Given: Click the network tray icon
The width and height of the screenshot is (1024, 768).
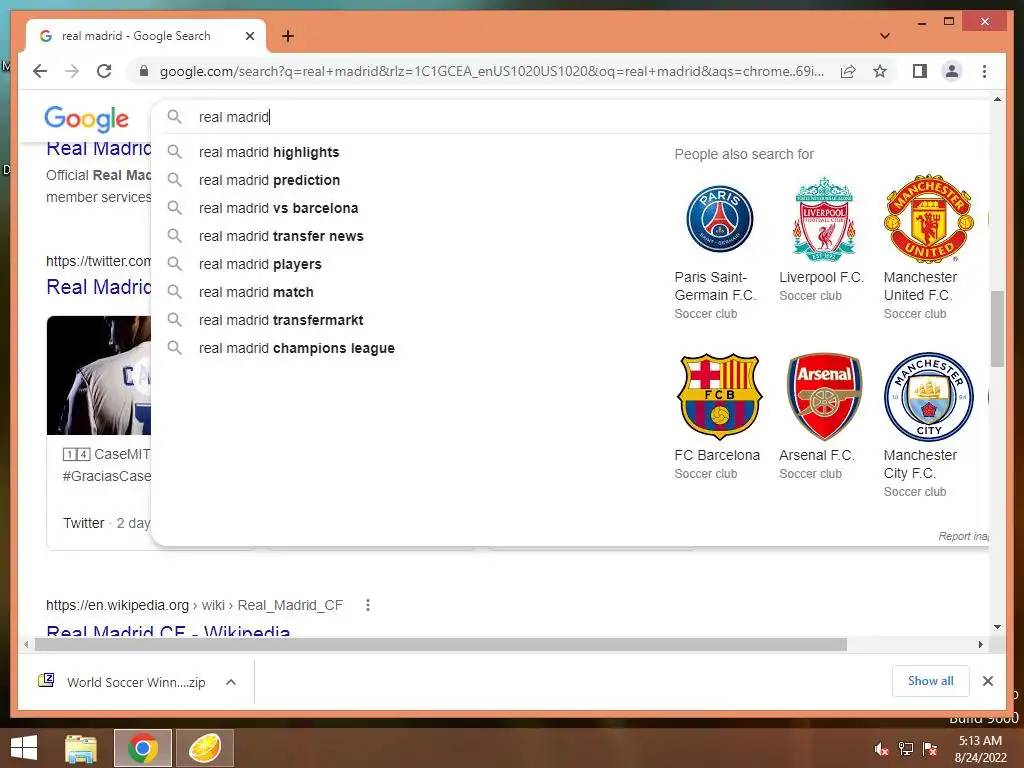Looking at the screenshot, I should pos(906,749).
